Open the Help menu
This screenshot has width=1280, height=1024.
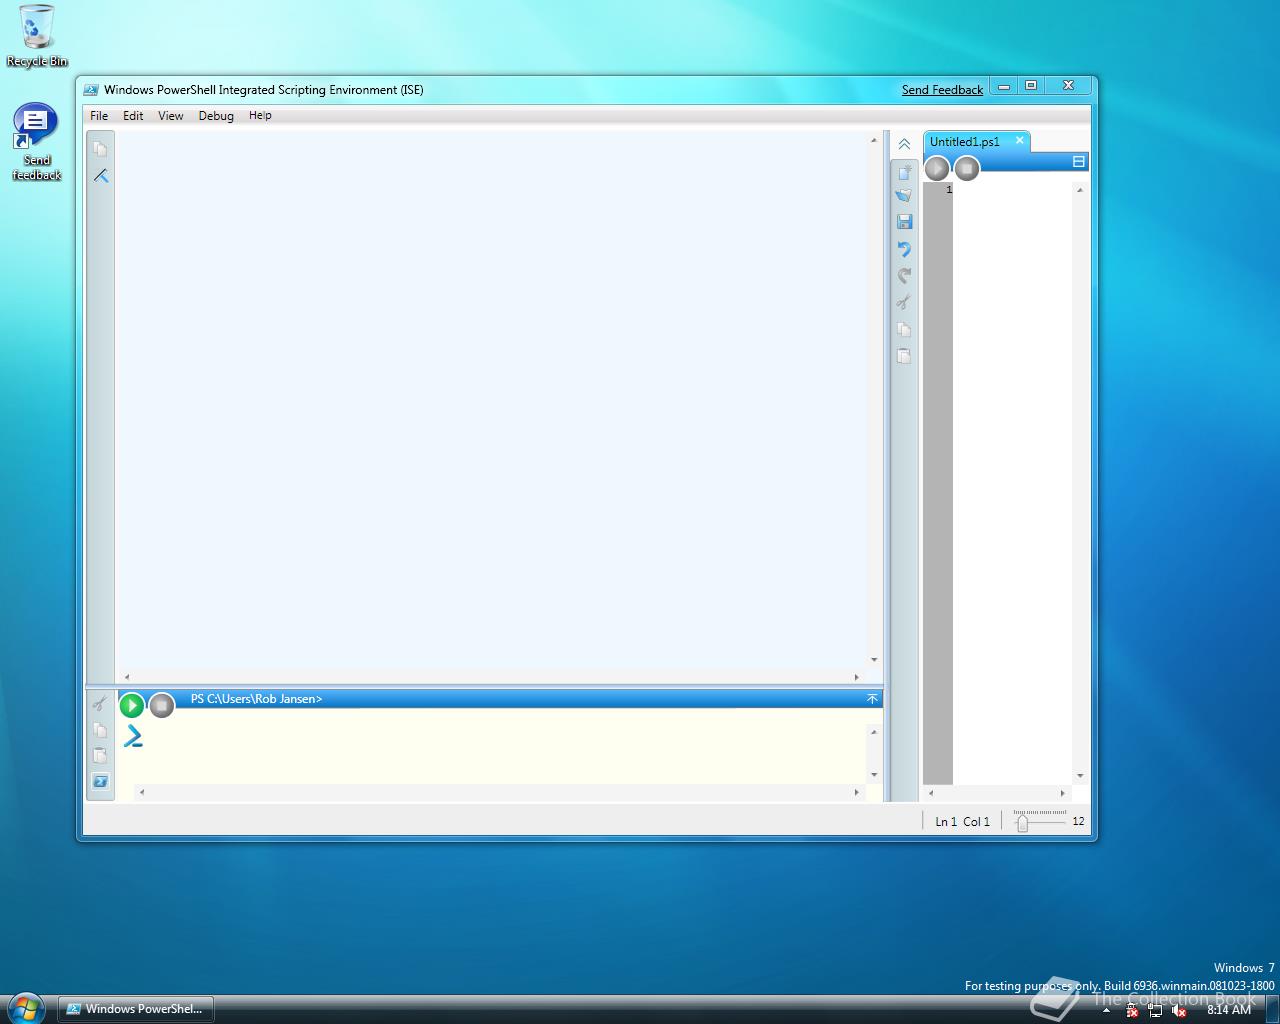click(260, 116)
